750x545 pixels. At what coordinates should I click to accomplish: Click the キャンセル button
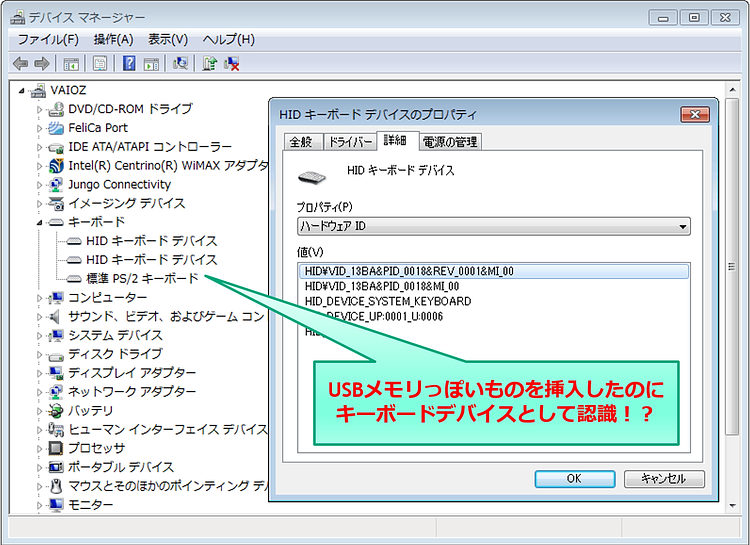pos(664,479)
